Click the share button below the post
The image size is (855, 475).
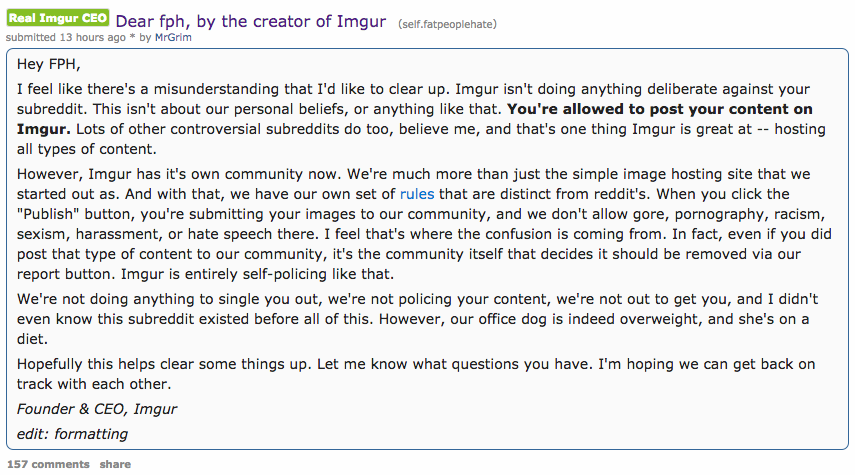coord(115,464)
